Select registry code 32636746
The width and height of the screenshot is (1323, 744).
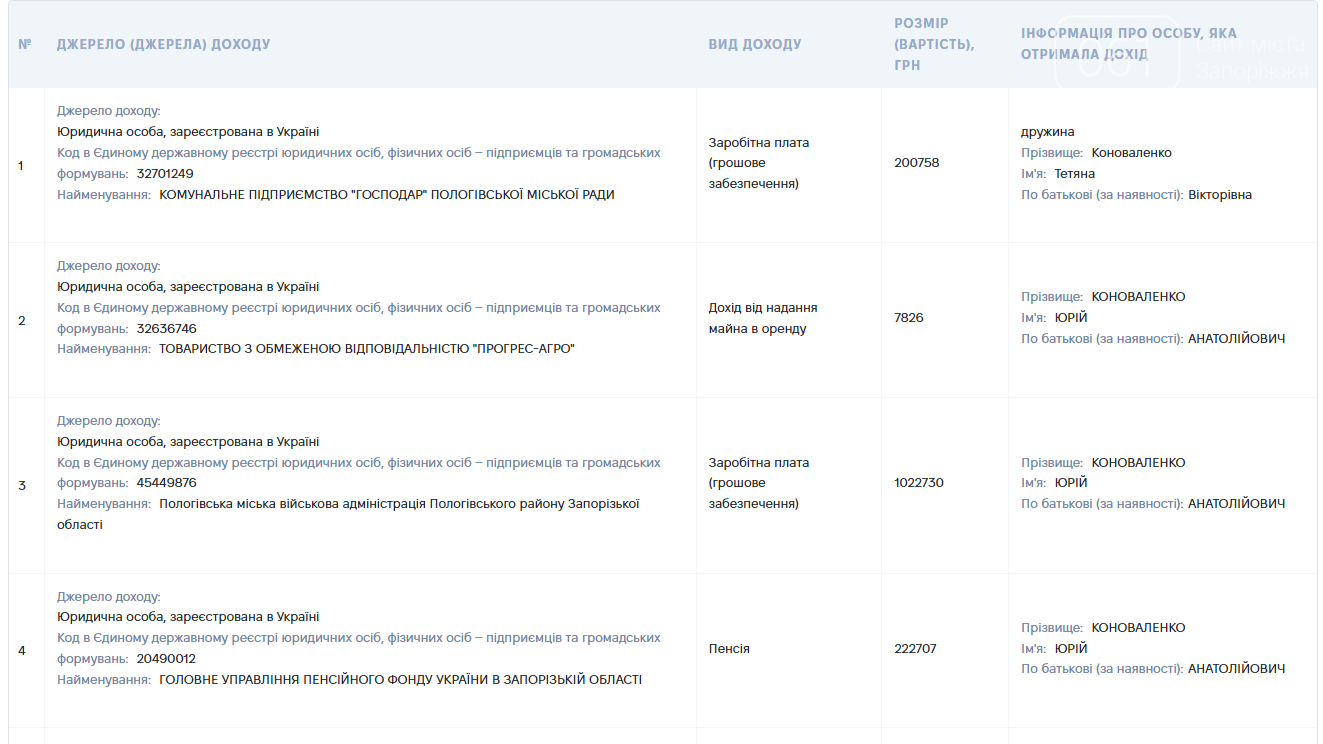click(166, 328)
